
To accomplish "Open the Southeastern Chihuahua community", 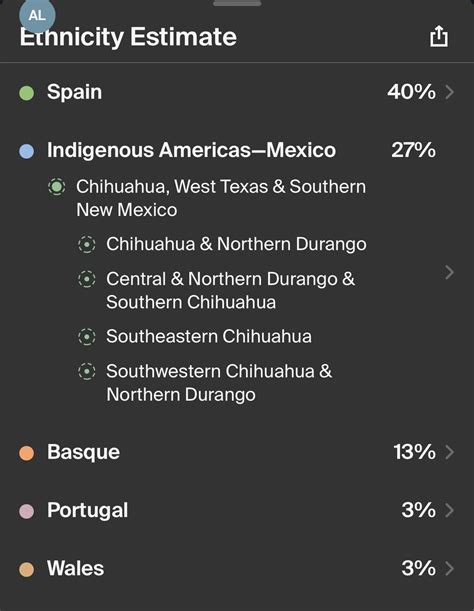I will point(209,337).
